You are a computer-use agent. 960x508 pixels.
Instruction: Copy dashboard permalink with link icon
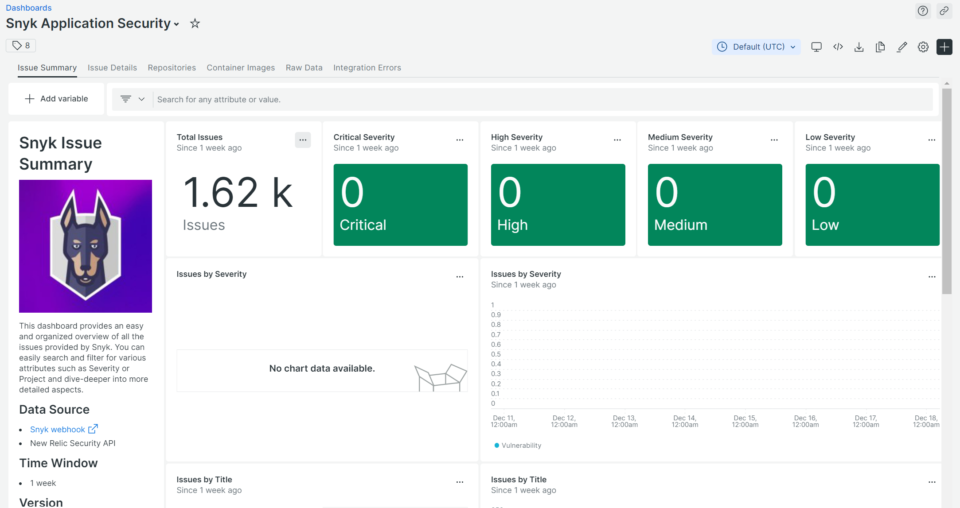(x=944, y=11)
